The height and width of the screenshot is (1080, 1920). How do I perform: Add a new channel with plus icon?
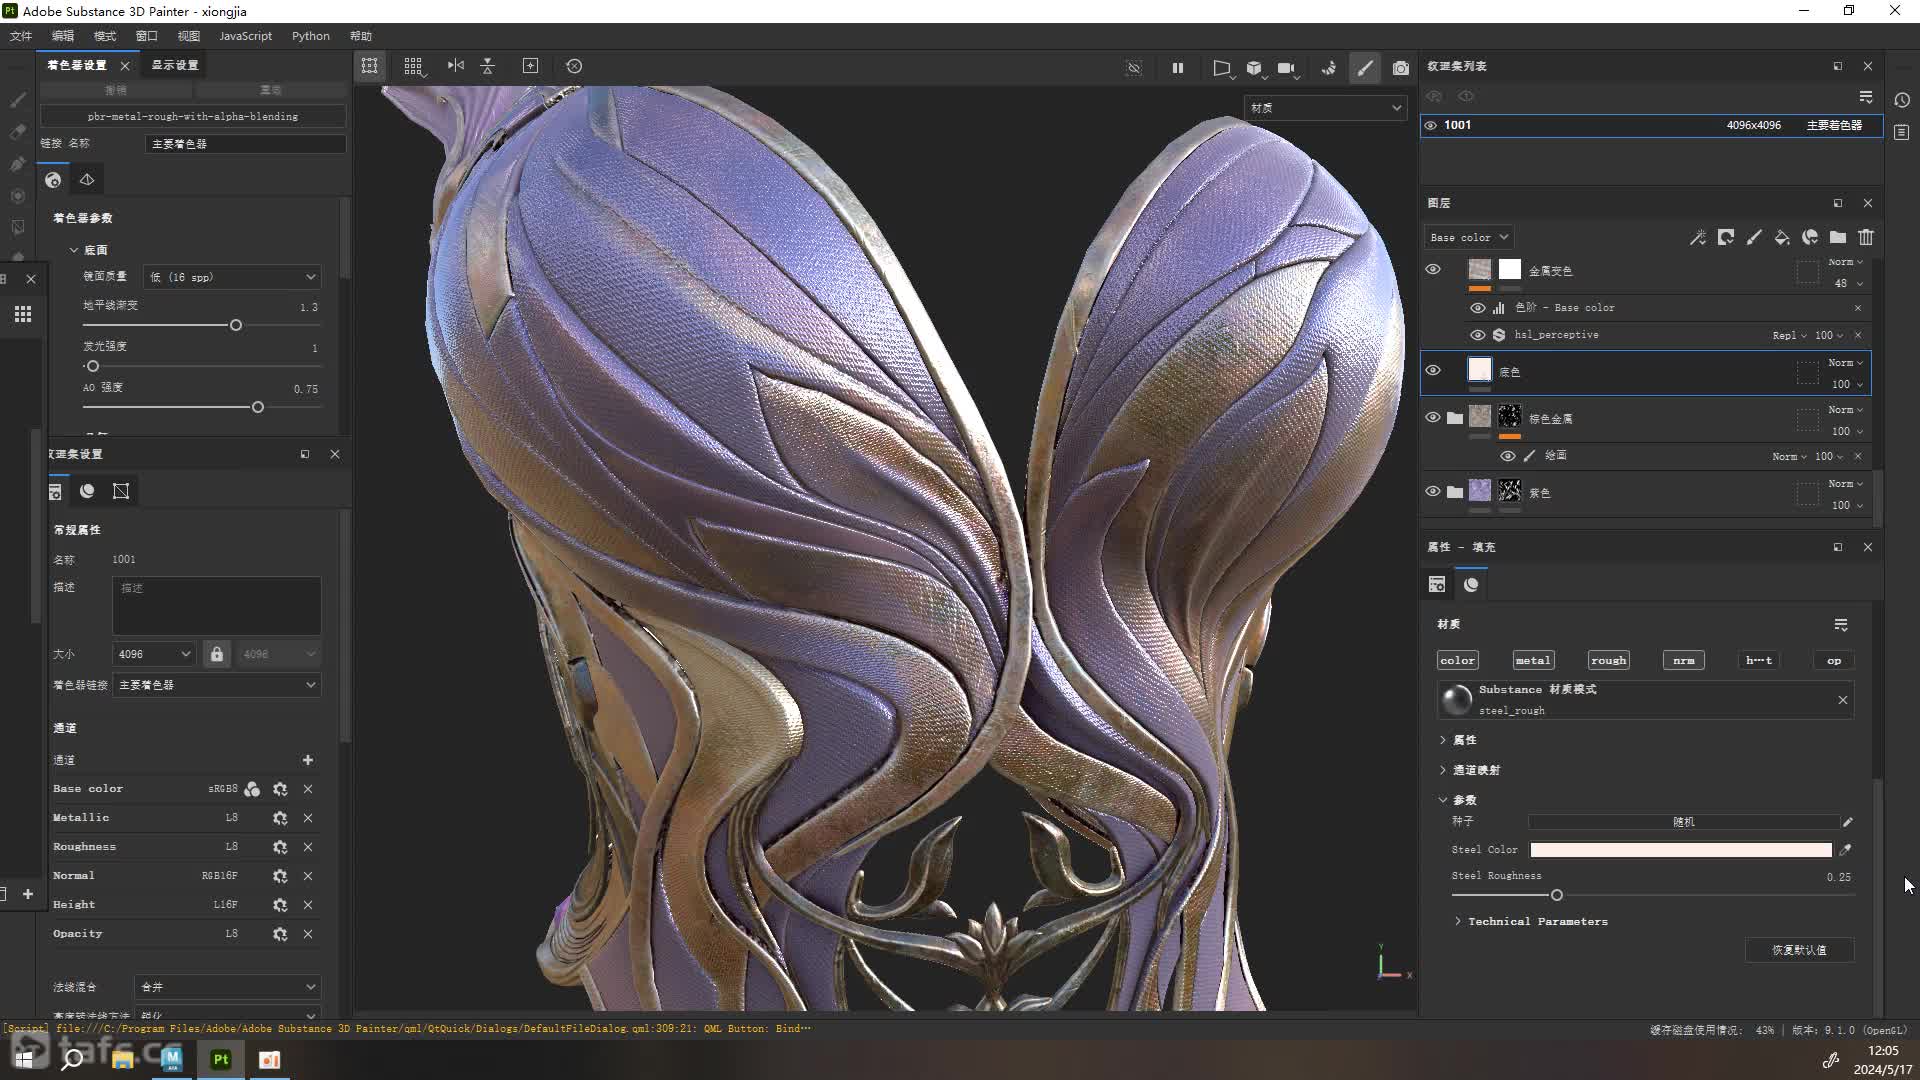(x=308, y=760)
